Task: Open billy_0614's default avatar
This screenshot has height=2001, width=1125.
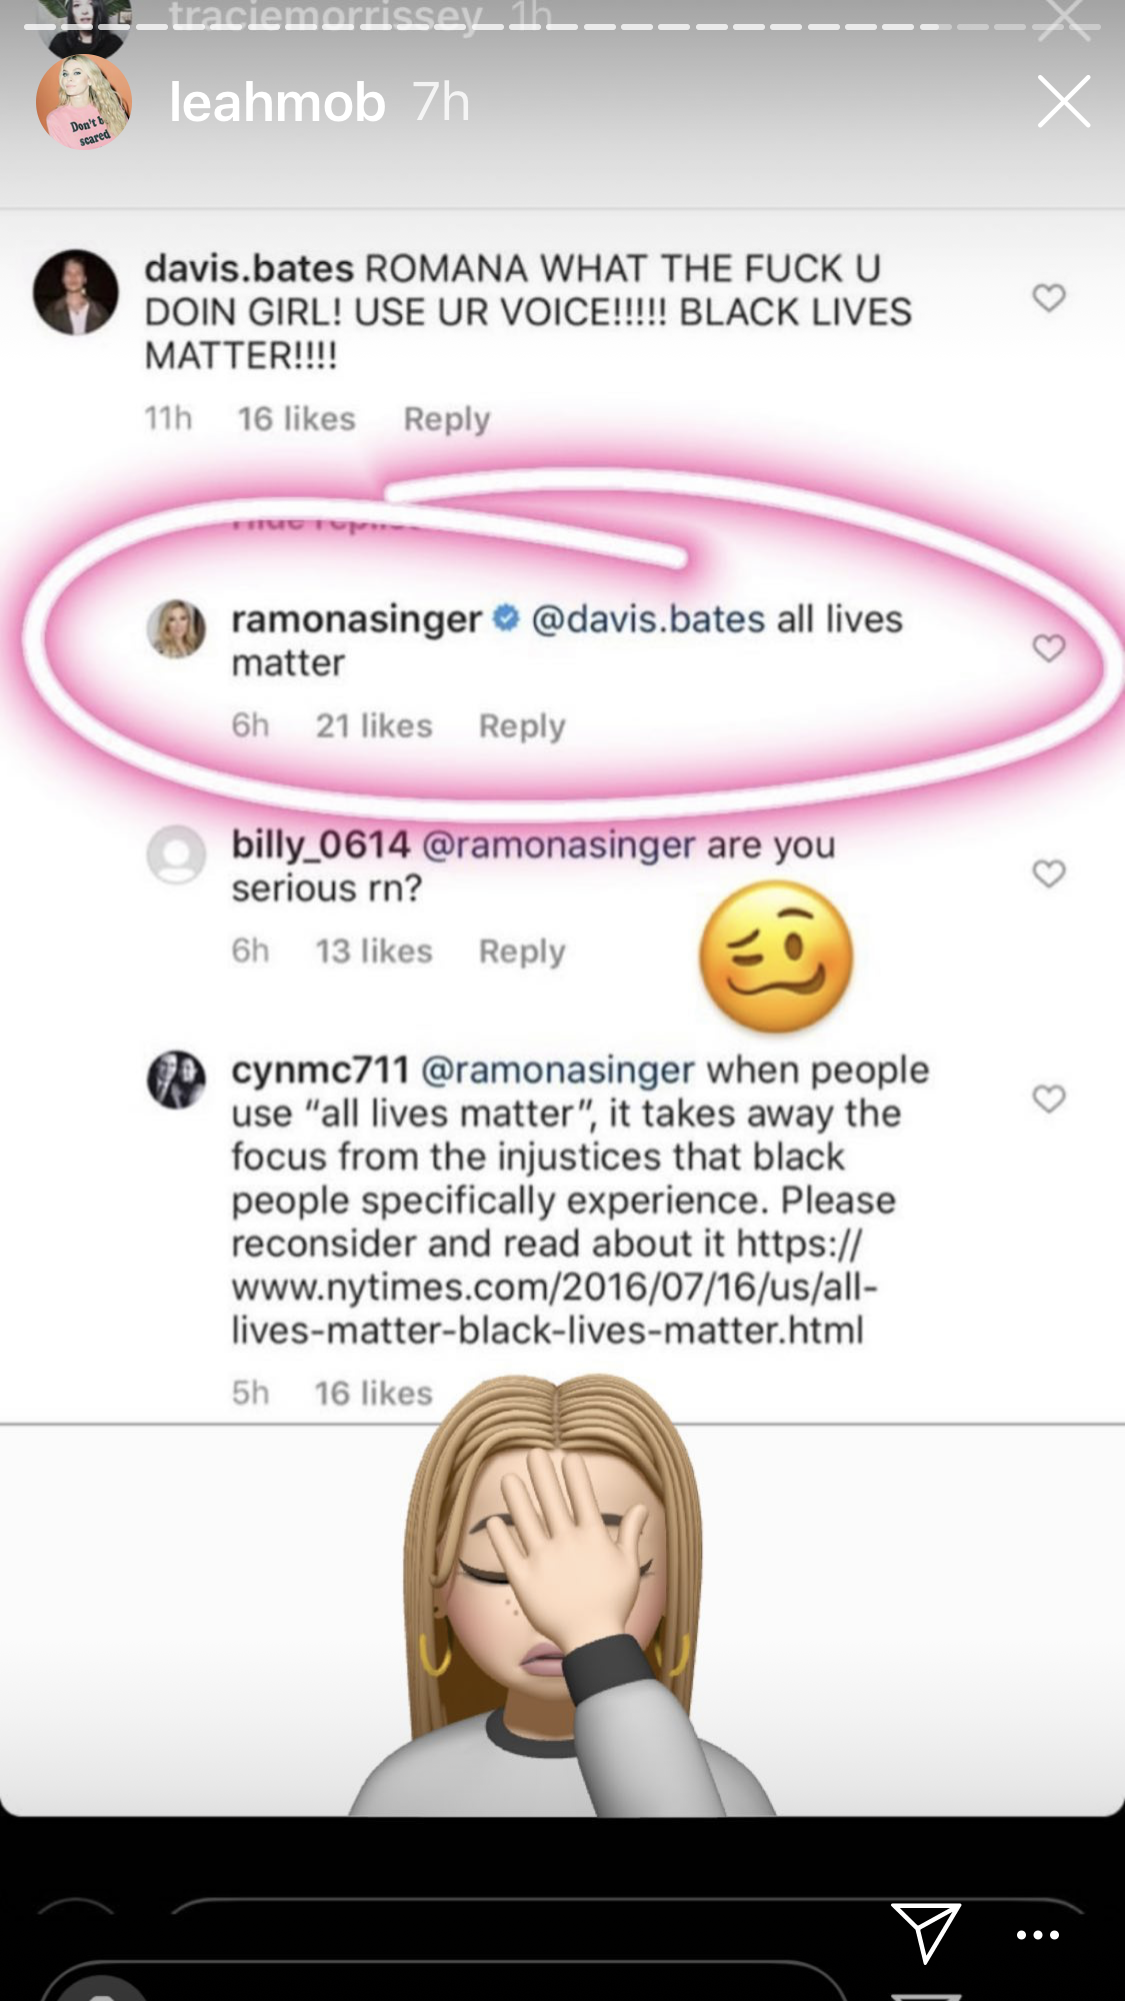Action: (176, 854)
